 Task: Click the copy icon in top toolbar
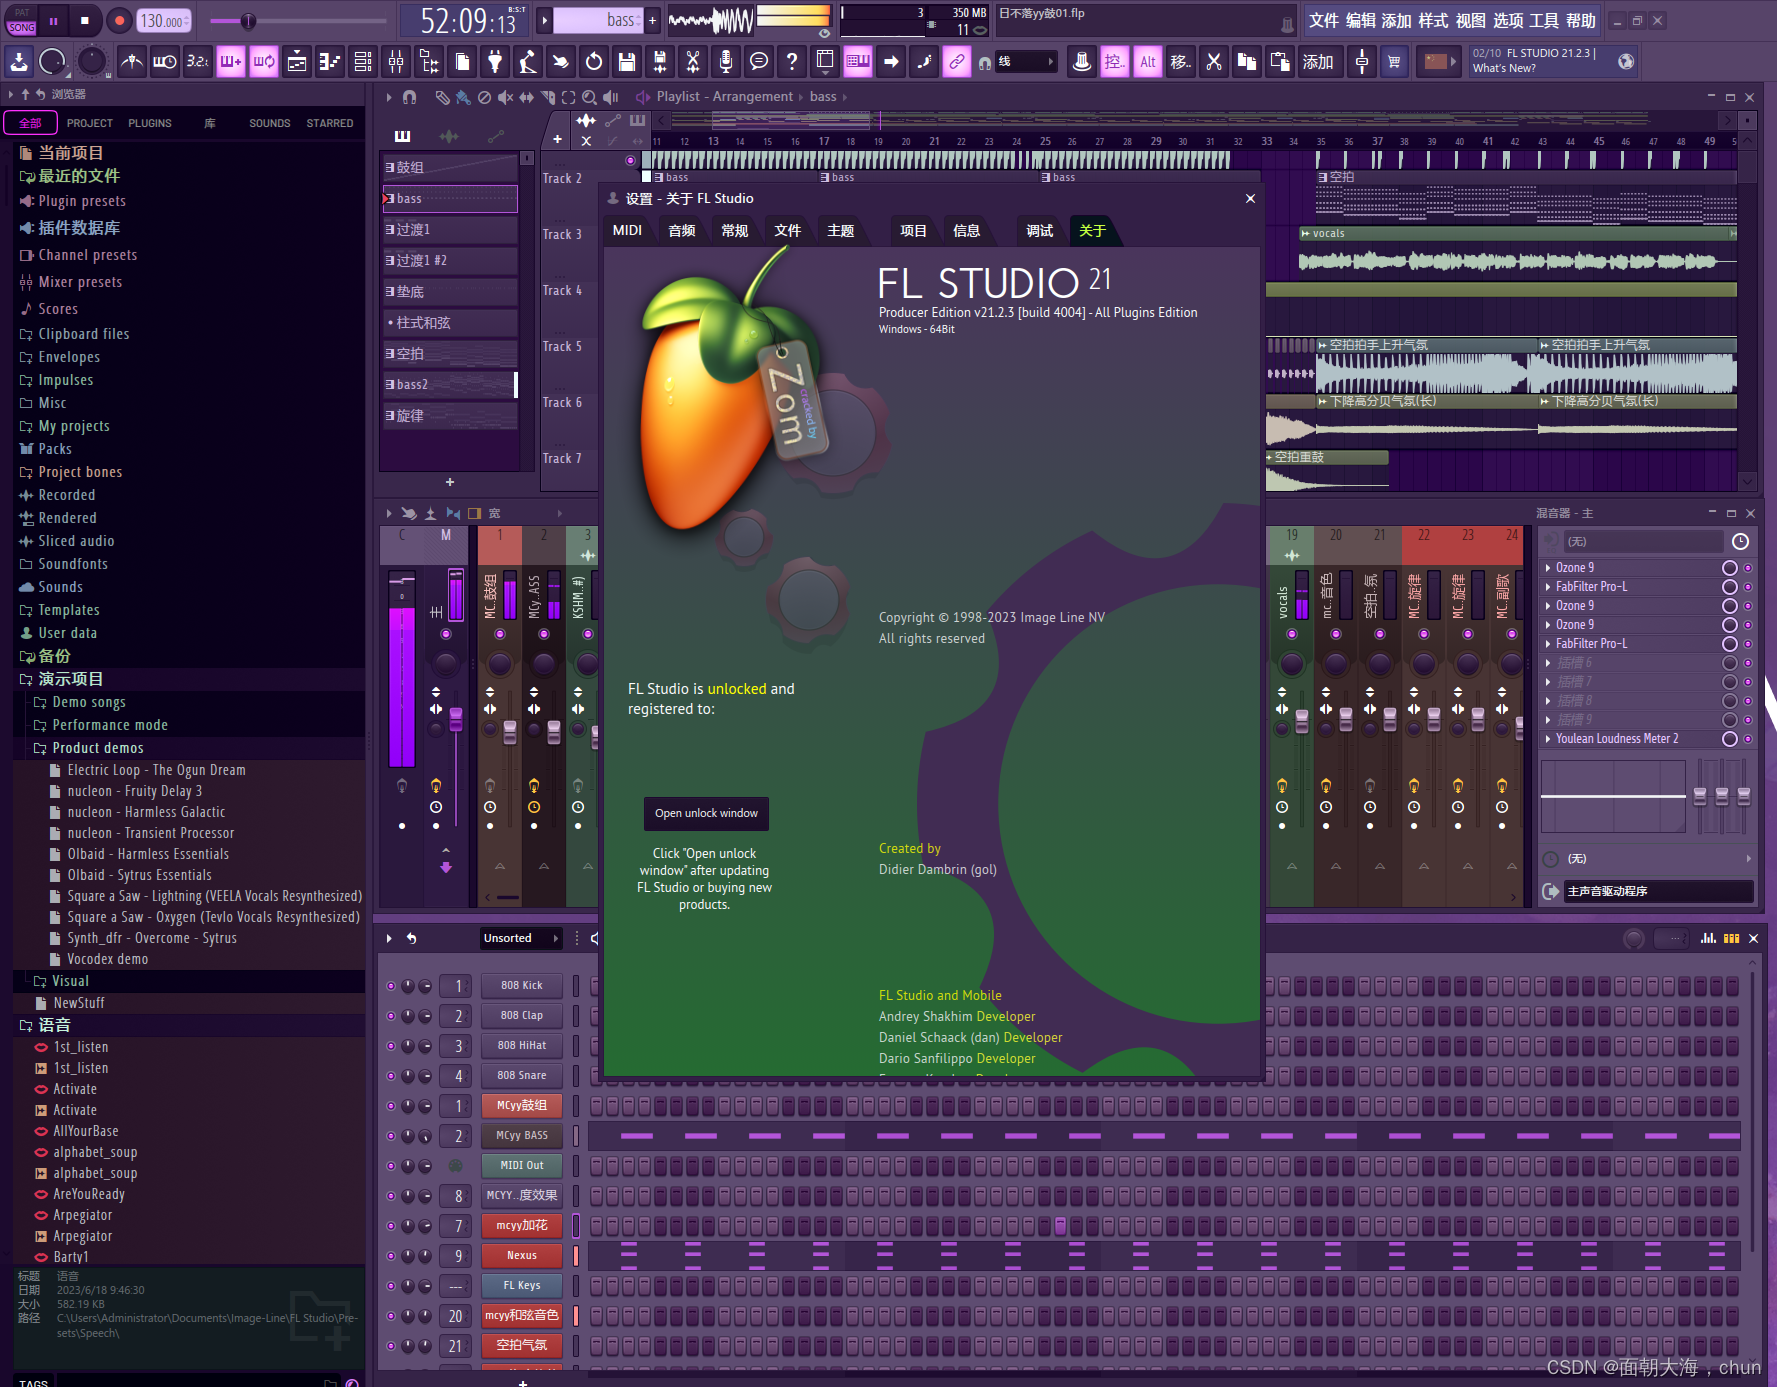pyautogui.click(x=1246, y=62)
